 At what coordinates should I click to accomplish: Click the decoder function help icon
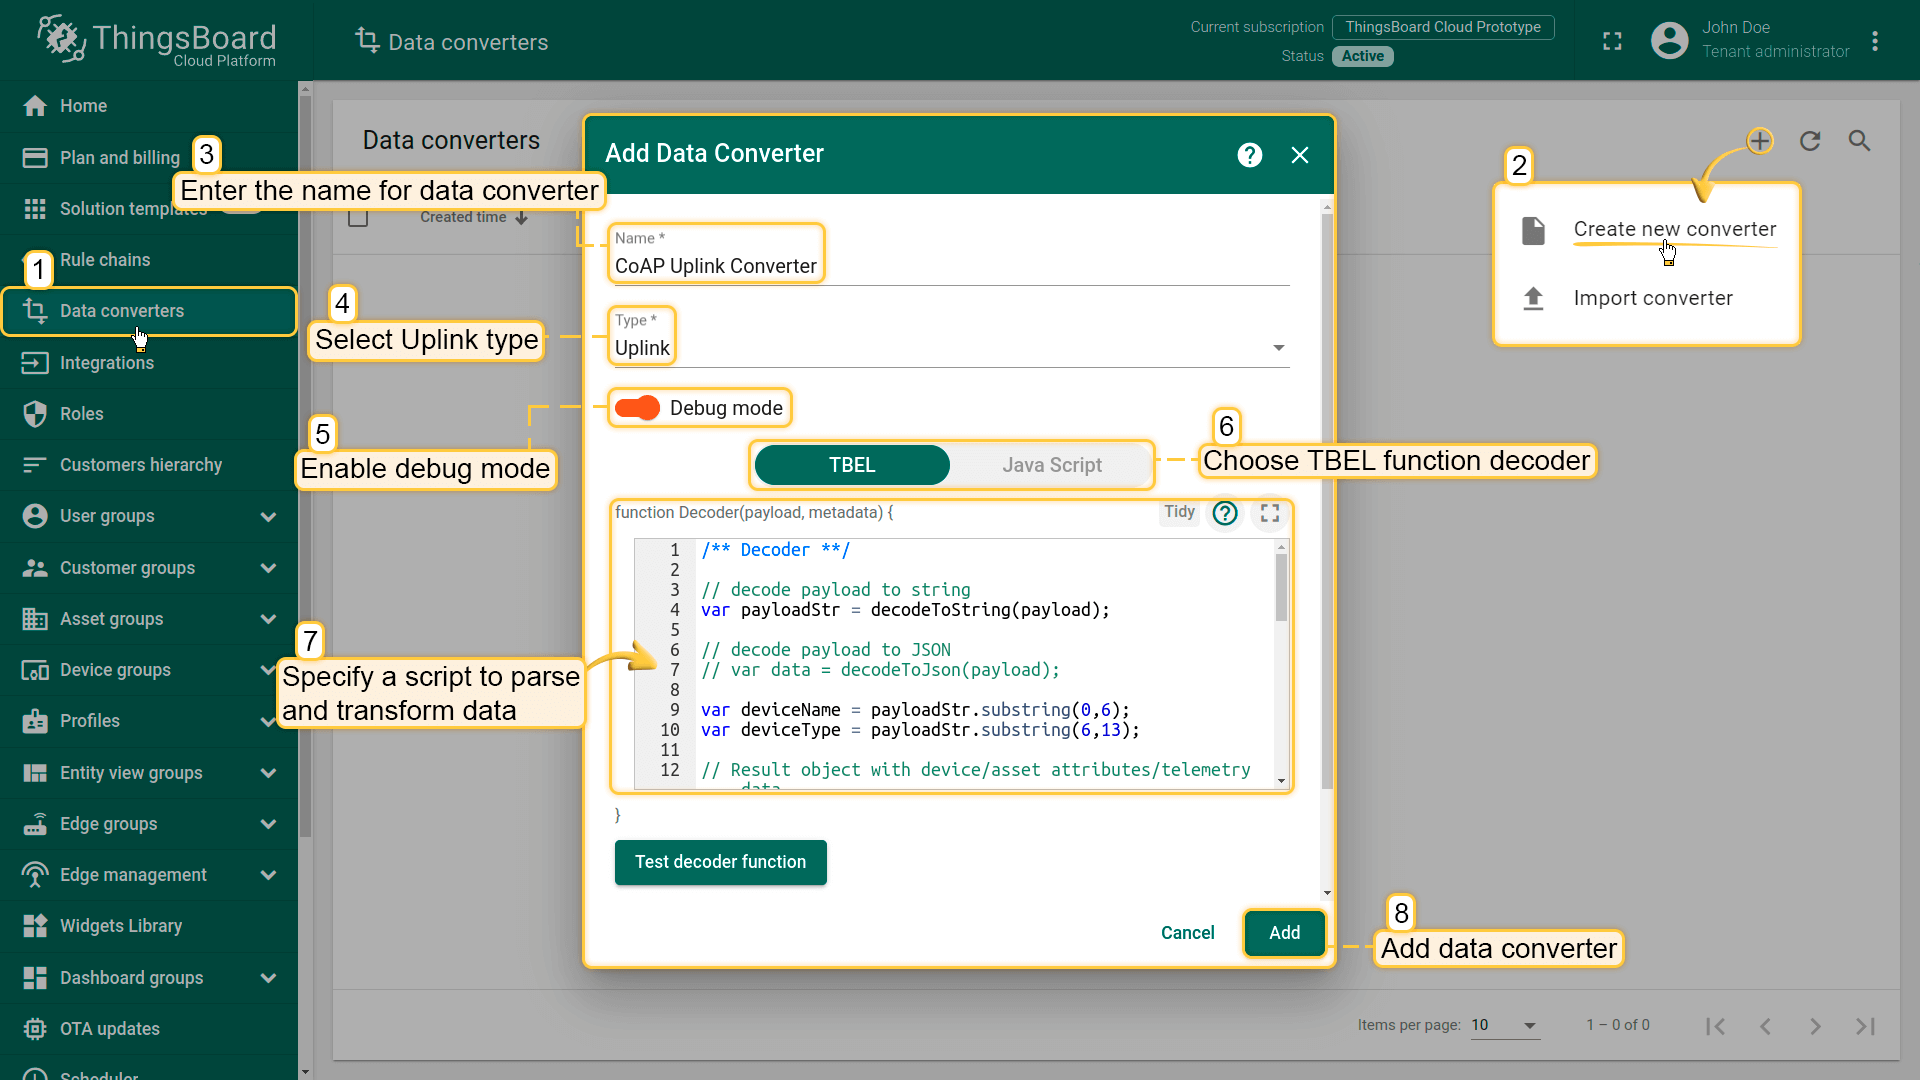pos(1225,513)
